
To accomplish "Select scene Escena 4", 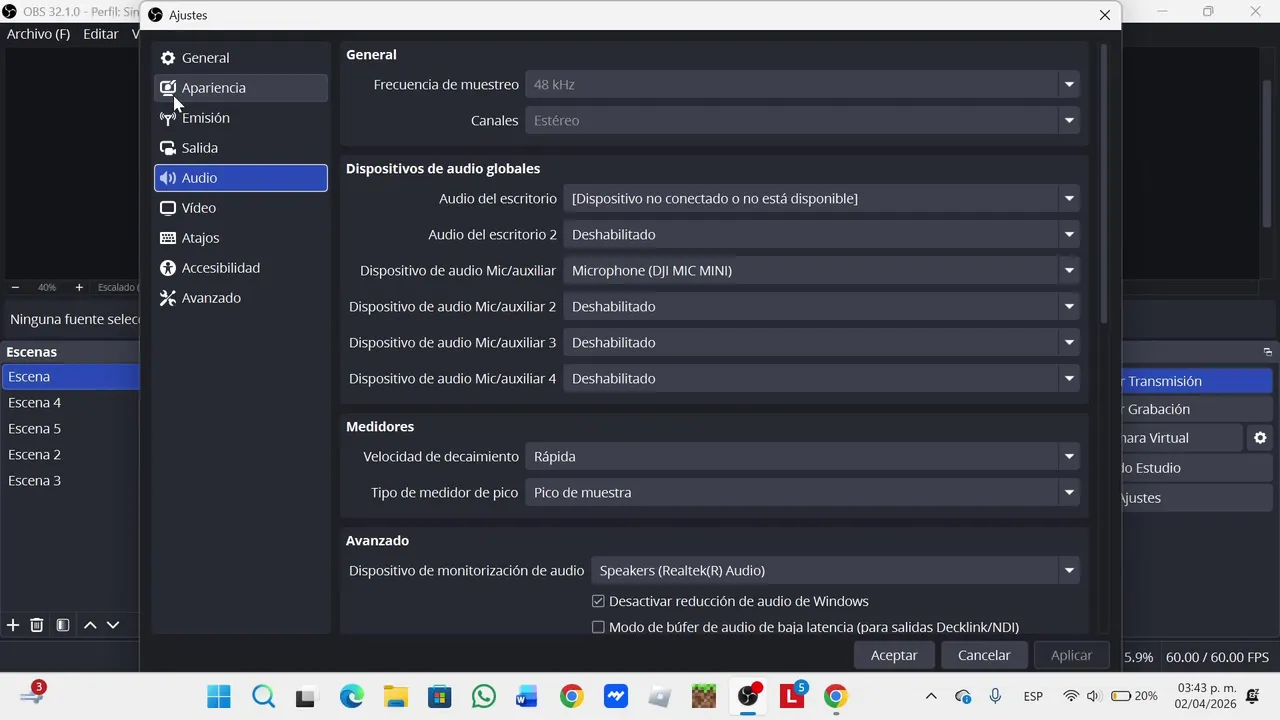I will (70, 403).
